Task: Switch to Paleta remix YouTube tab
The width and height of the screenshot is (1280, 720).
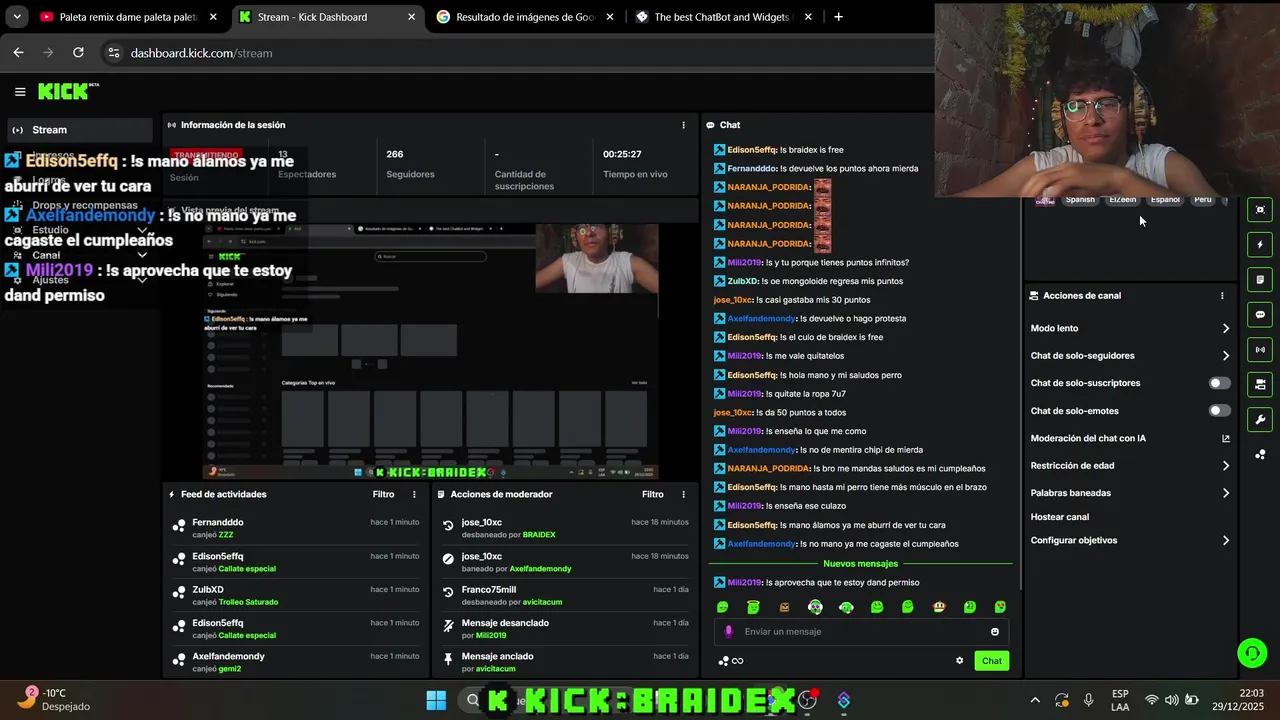Action: pos(128,17)
